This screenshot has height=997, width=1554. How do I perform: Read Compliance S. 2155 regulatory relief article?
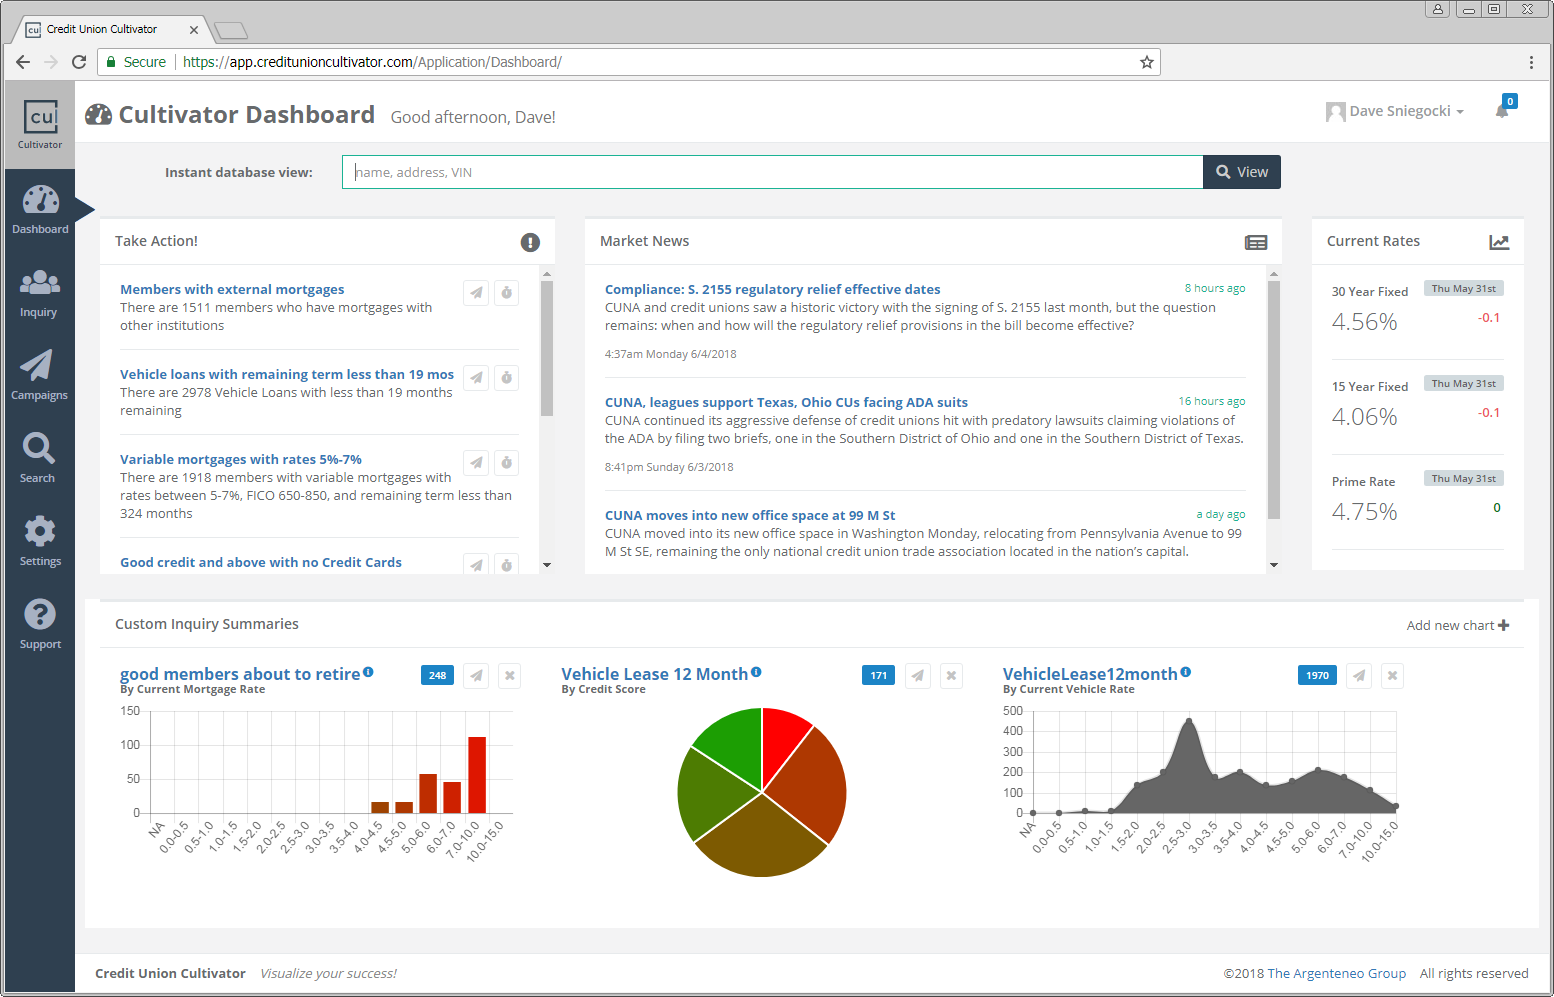773,290
